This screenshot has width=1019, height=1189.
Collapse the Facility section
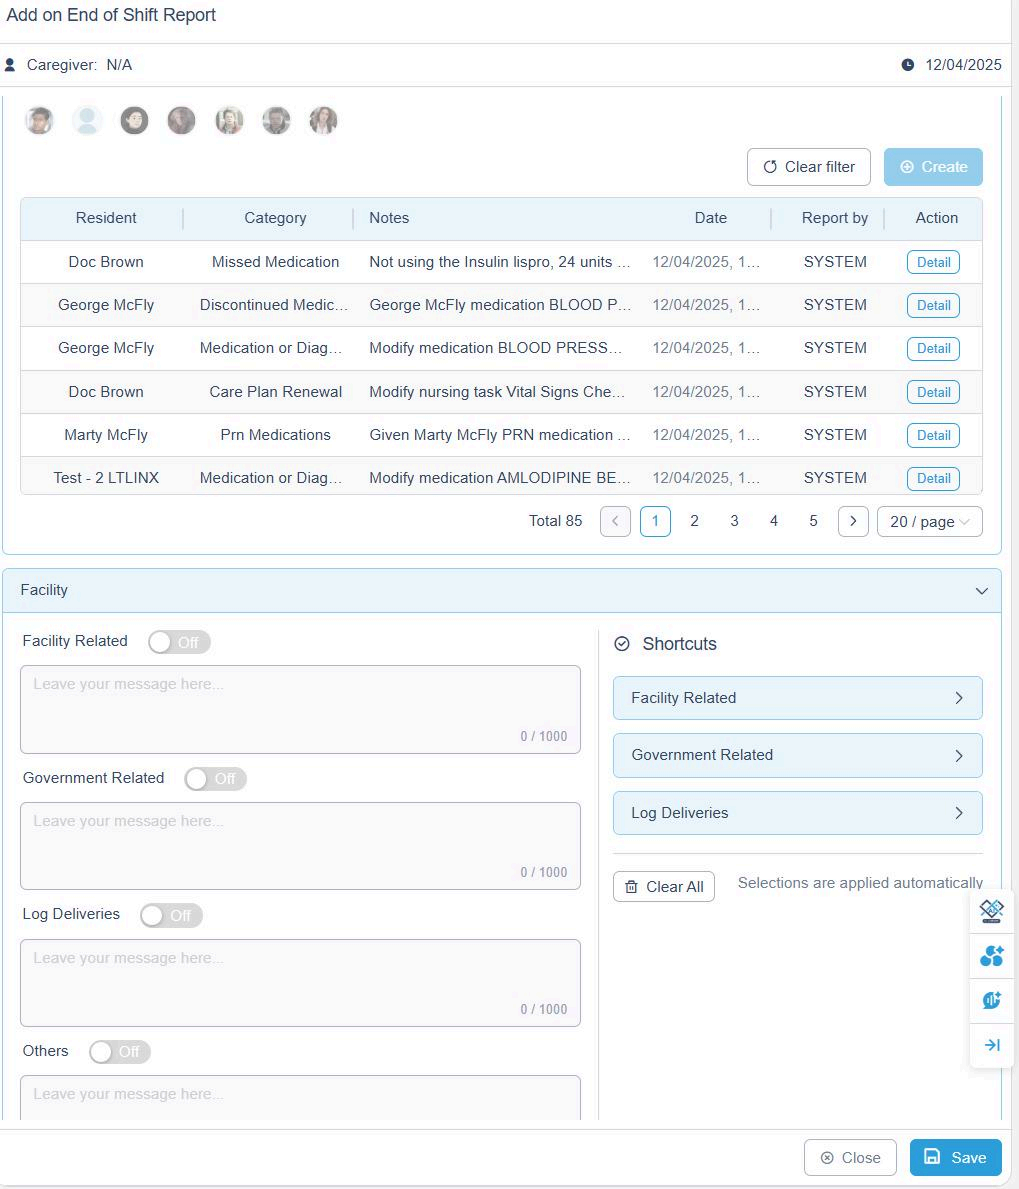981,591
